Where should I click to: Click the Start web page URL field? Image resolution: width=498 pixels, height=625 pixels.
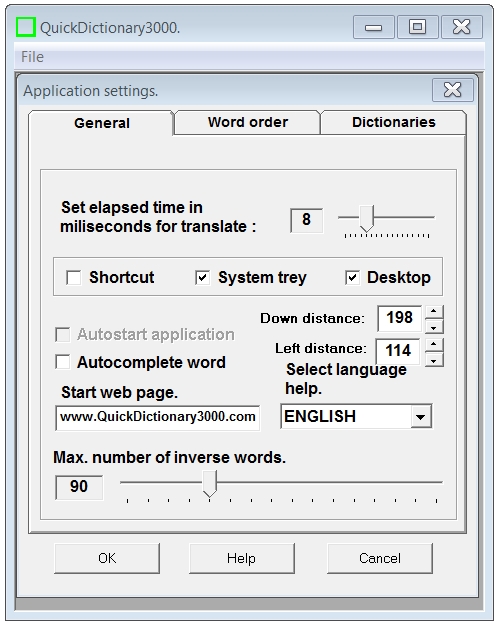157,417
